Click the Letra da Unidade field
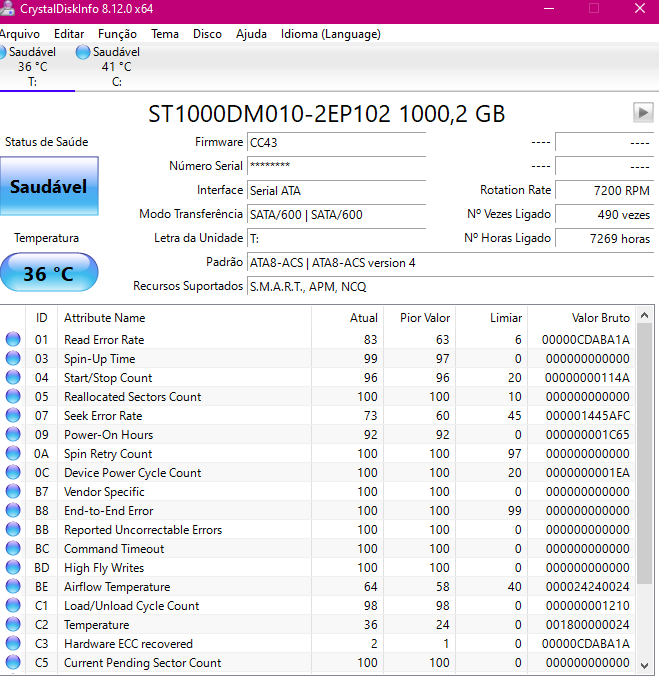 tap(336, 239)
